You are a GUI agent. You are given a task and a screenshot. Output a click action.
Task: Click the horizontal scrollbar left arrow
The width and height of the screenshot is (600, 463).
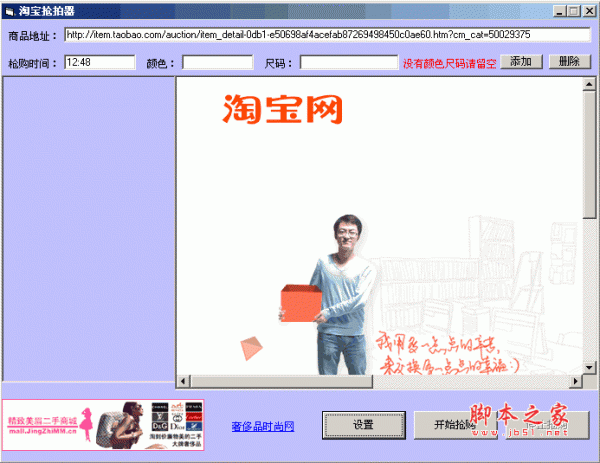click(x=183, y=381)
